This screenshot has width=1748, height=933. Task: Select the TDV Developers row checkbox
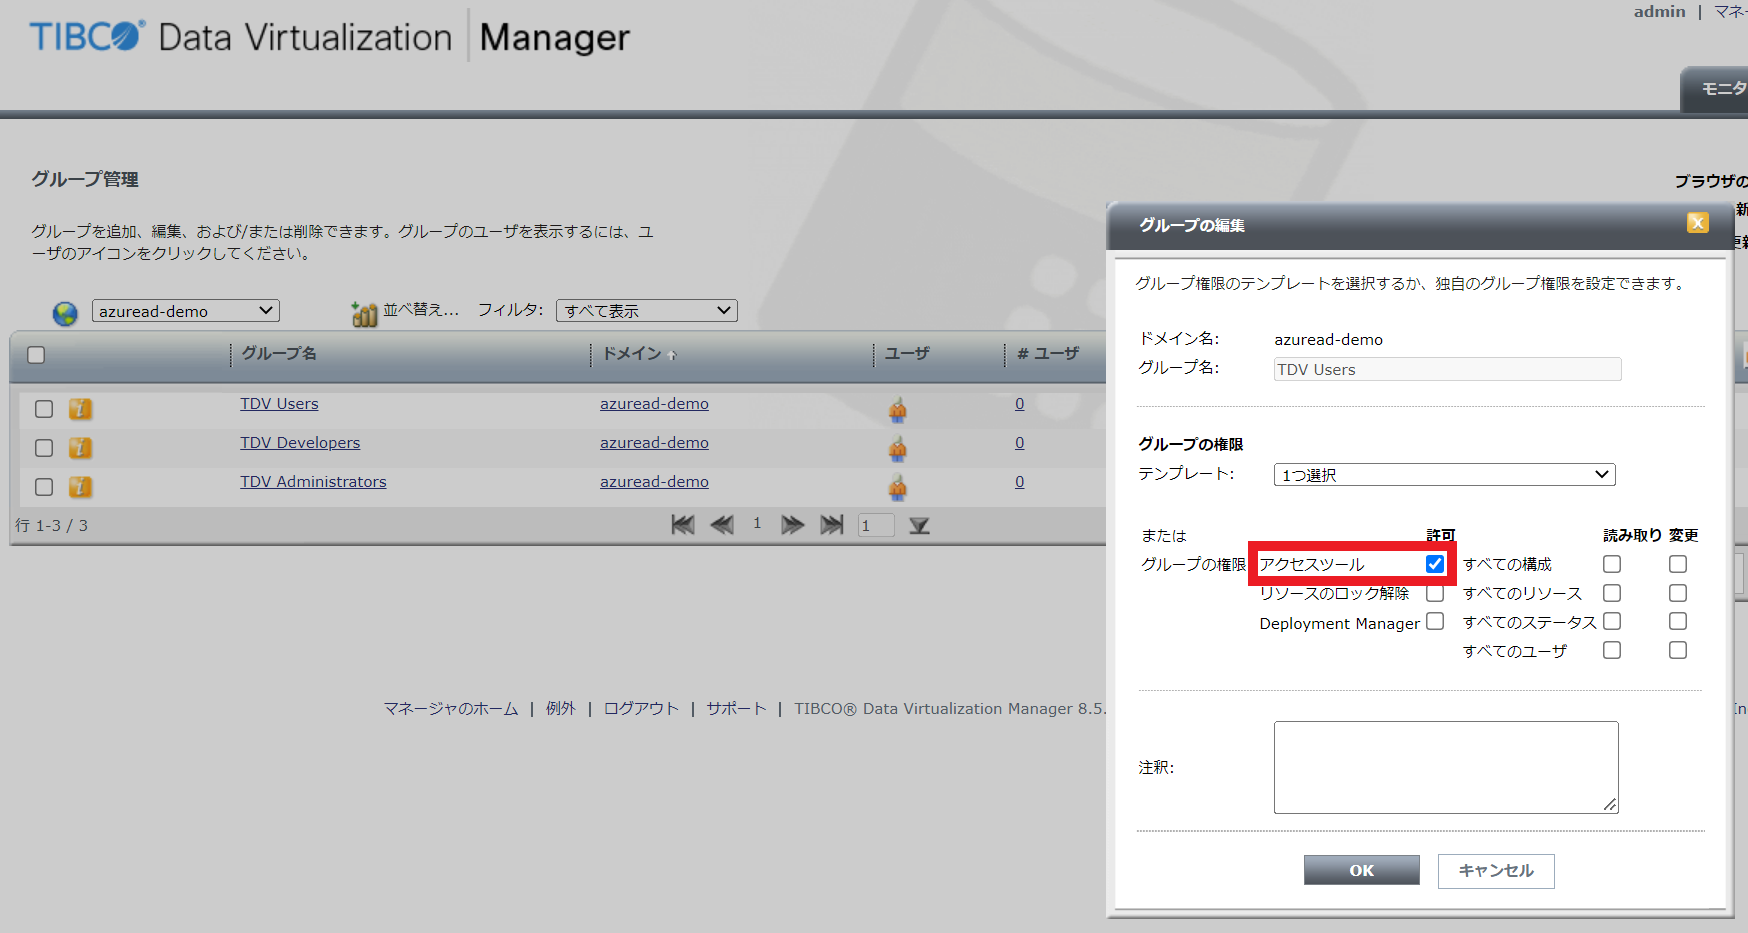click(44, 448)
